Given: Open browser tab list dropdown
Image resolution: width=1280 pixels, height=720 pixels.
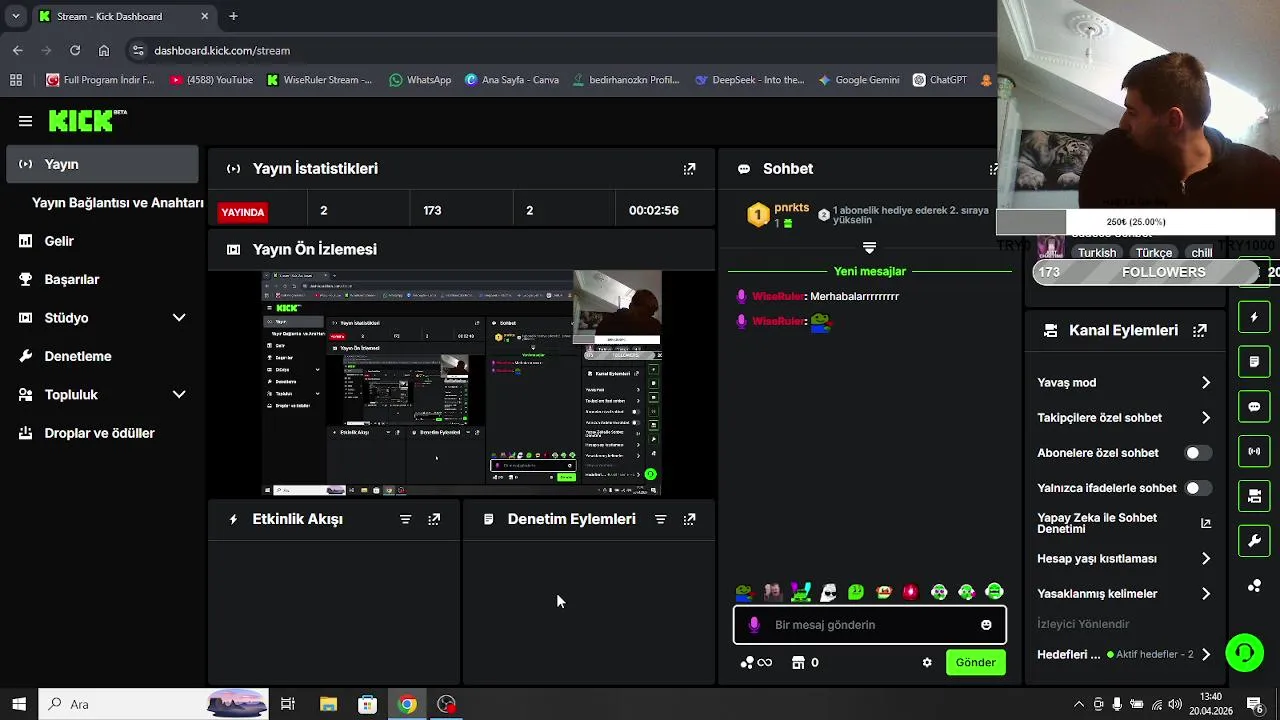Looking at the screenshot, I should pyautogui.click(x=15, y=16).
